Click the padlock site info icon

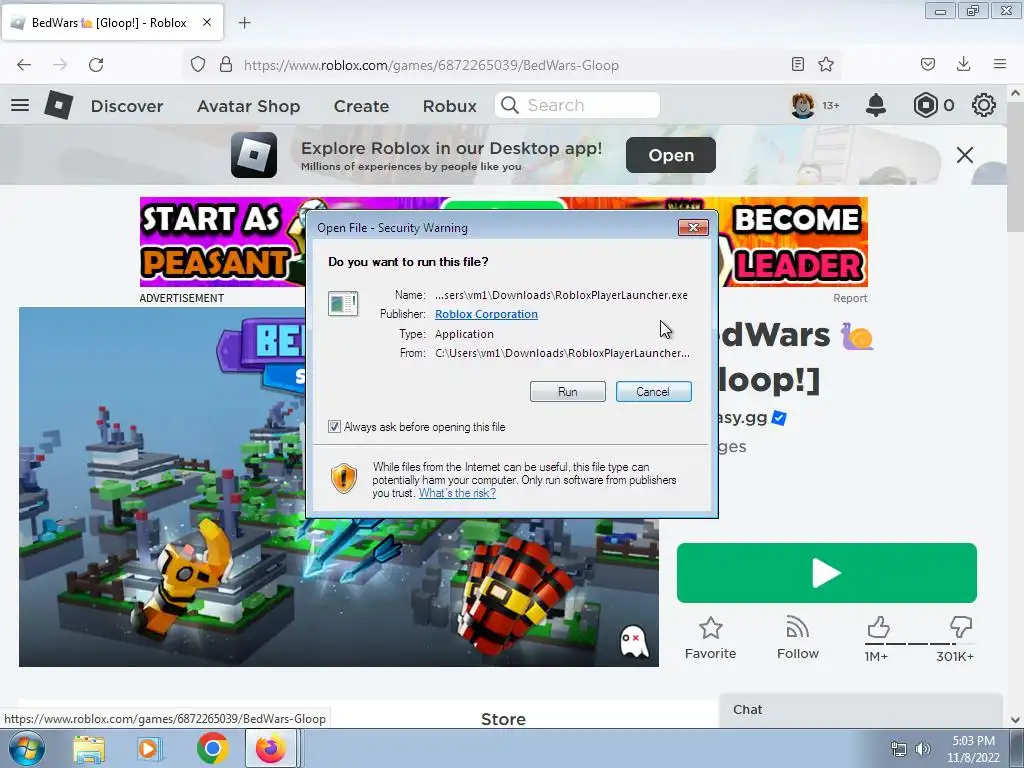coord(226,65)
